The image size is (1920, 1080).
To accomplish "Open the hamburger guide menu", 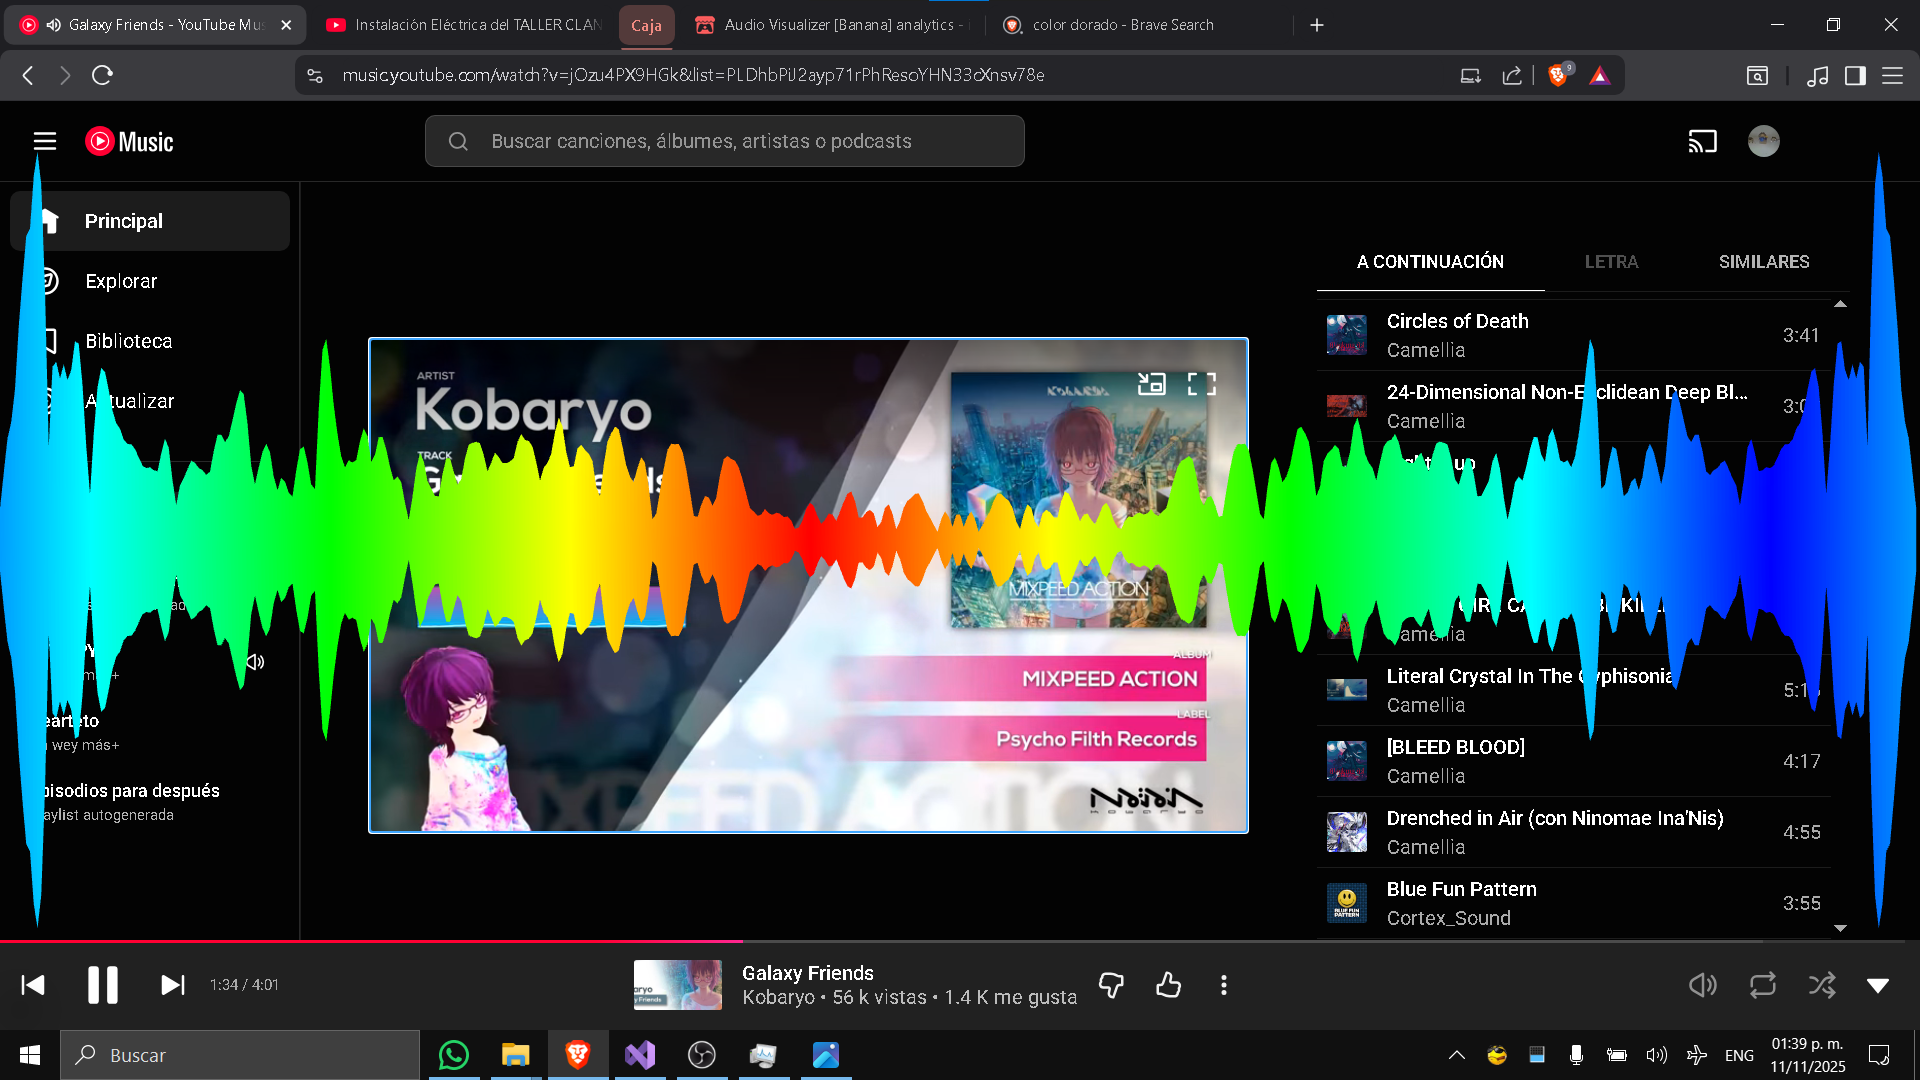I will [x=45, y=141].
